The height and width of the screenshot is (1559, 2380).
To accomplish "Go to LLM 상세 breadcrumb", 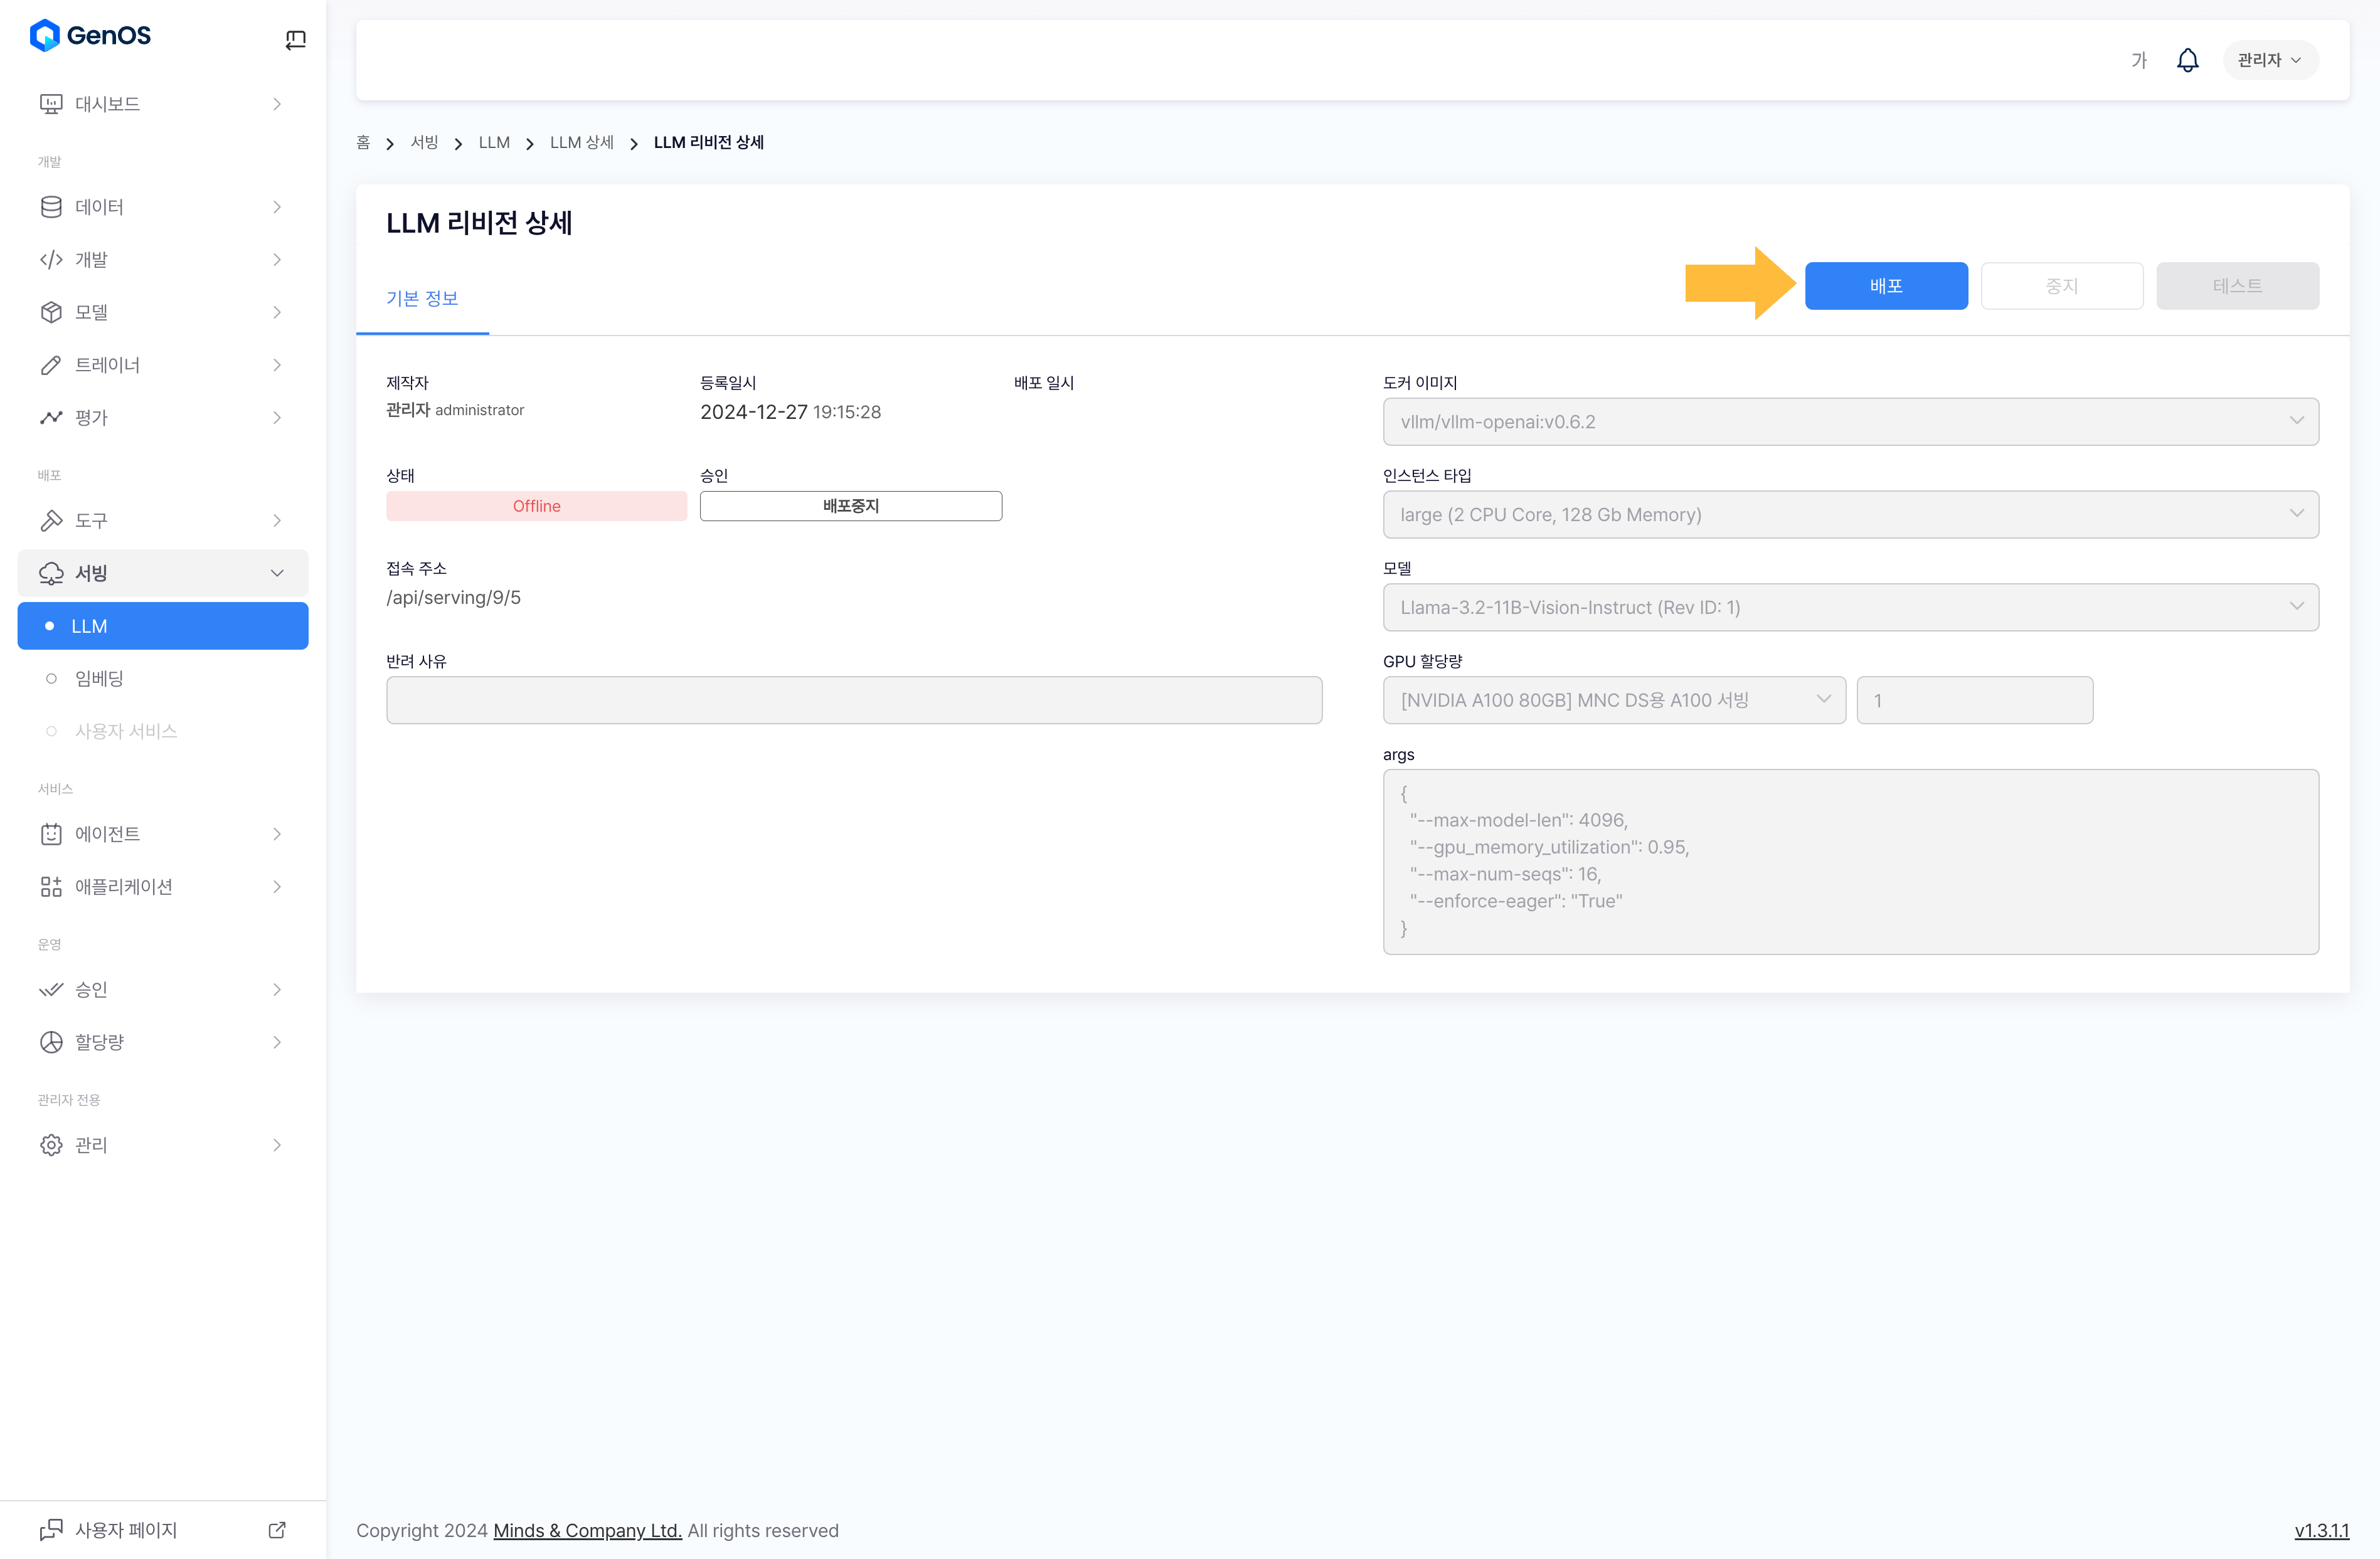I will pyautogui.click(x=581, y=143).
